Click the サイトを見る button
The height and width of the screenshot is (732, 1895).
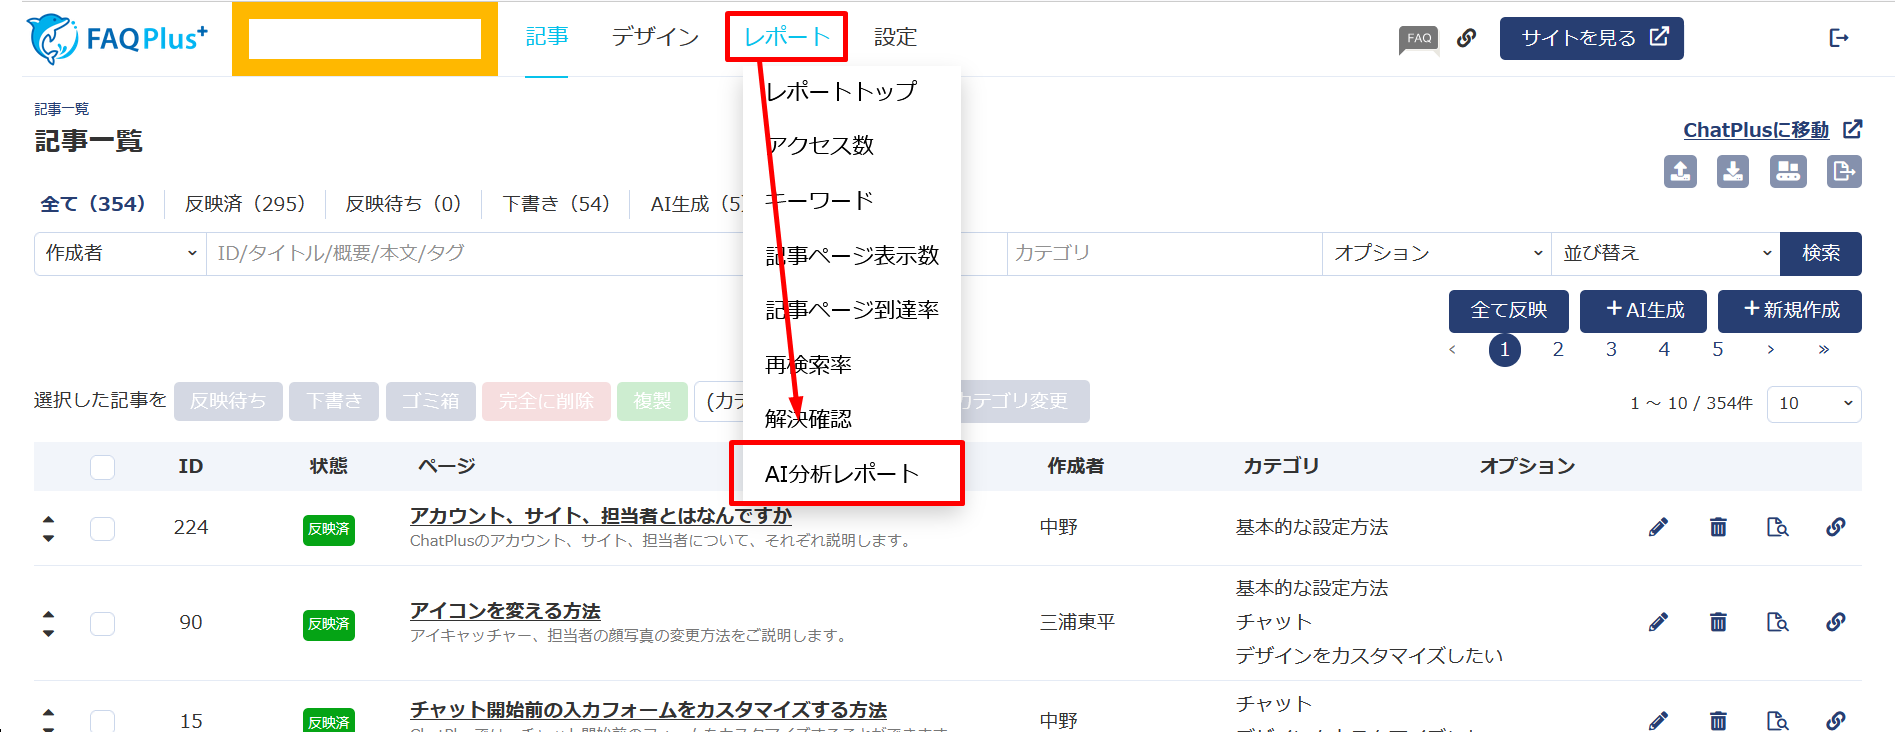click(x=1592, y=38)
